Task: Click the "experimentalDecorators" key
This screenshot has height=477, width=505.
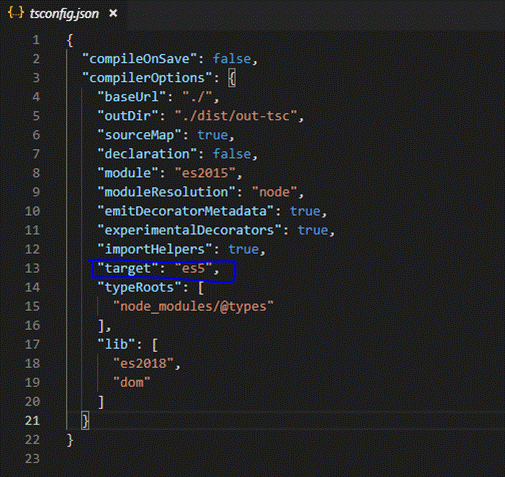Action: tap(190, 230)
